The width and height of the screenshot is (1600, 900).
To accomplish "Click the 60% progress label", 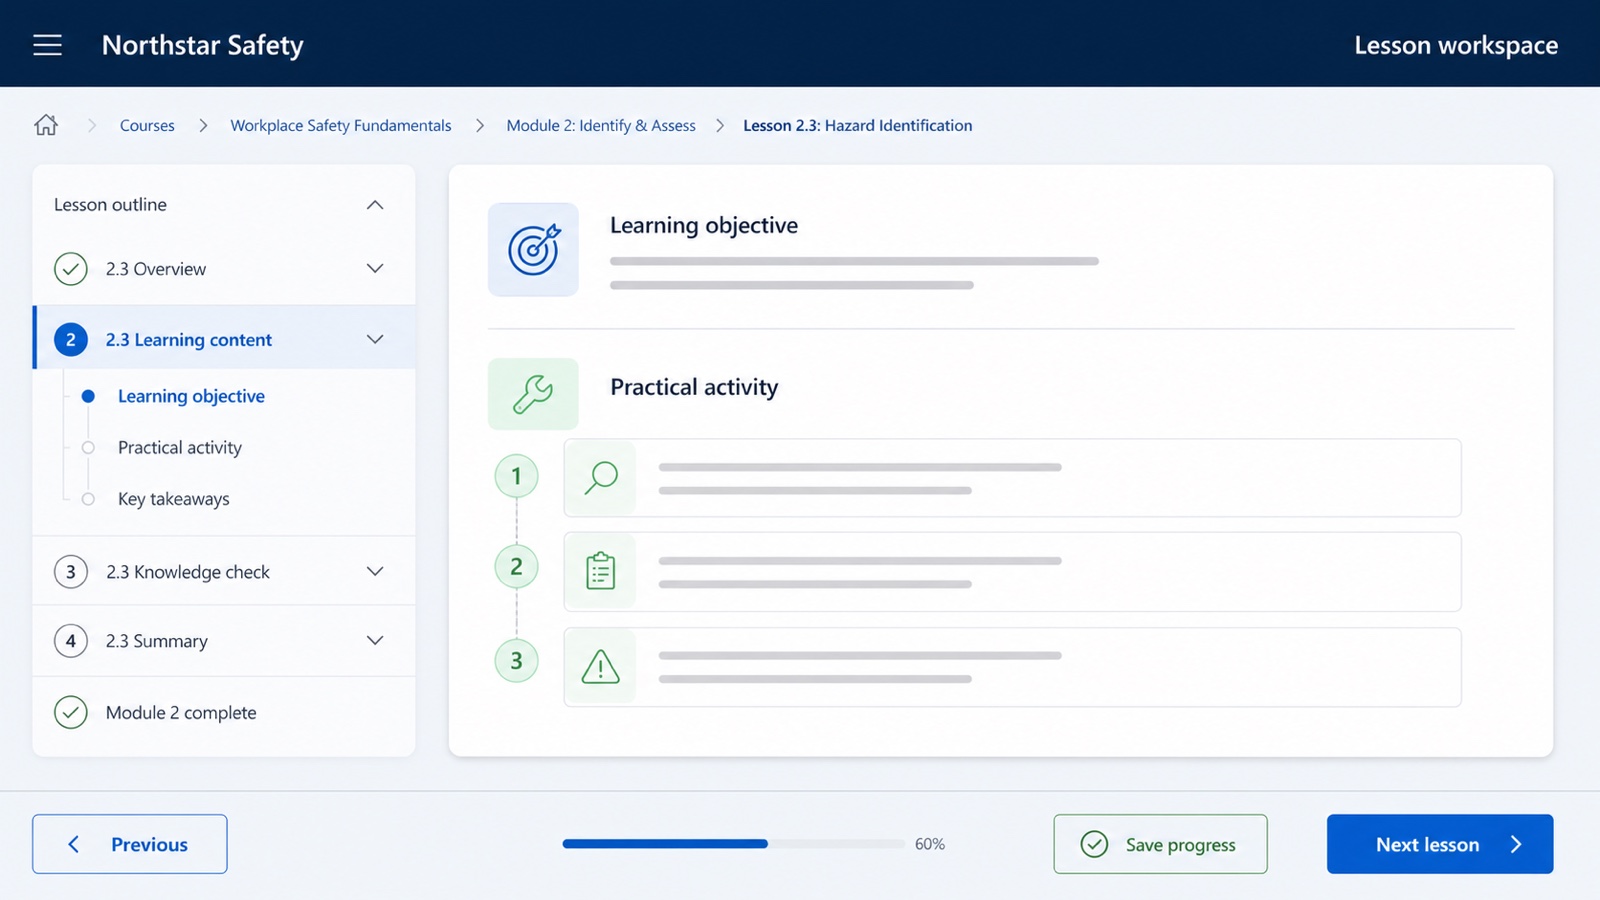I will [930, 844].
